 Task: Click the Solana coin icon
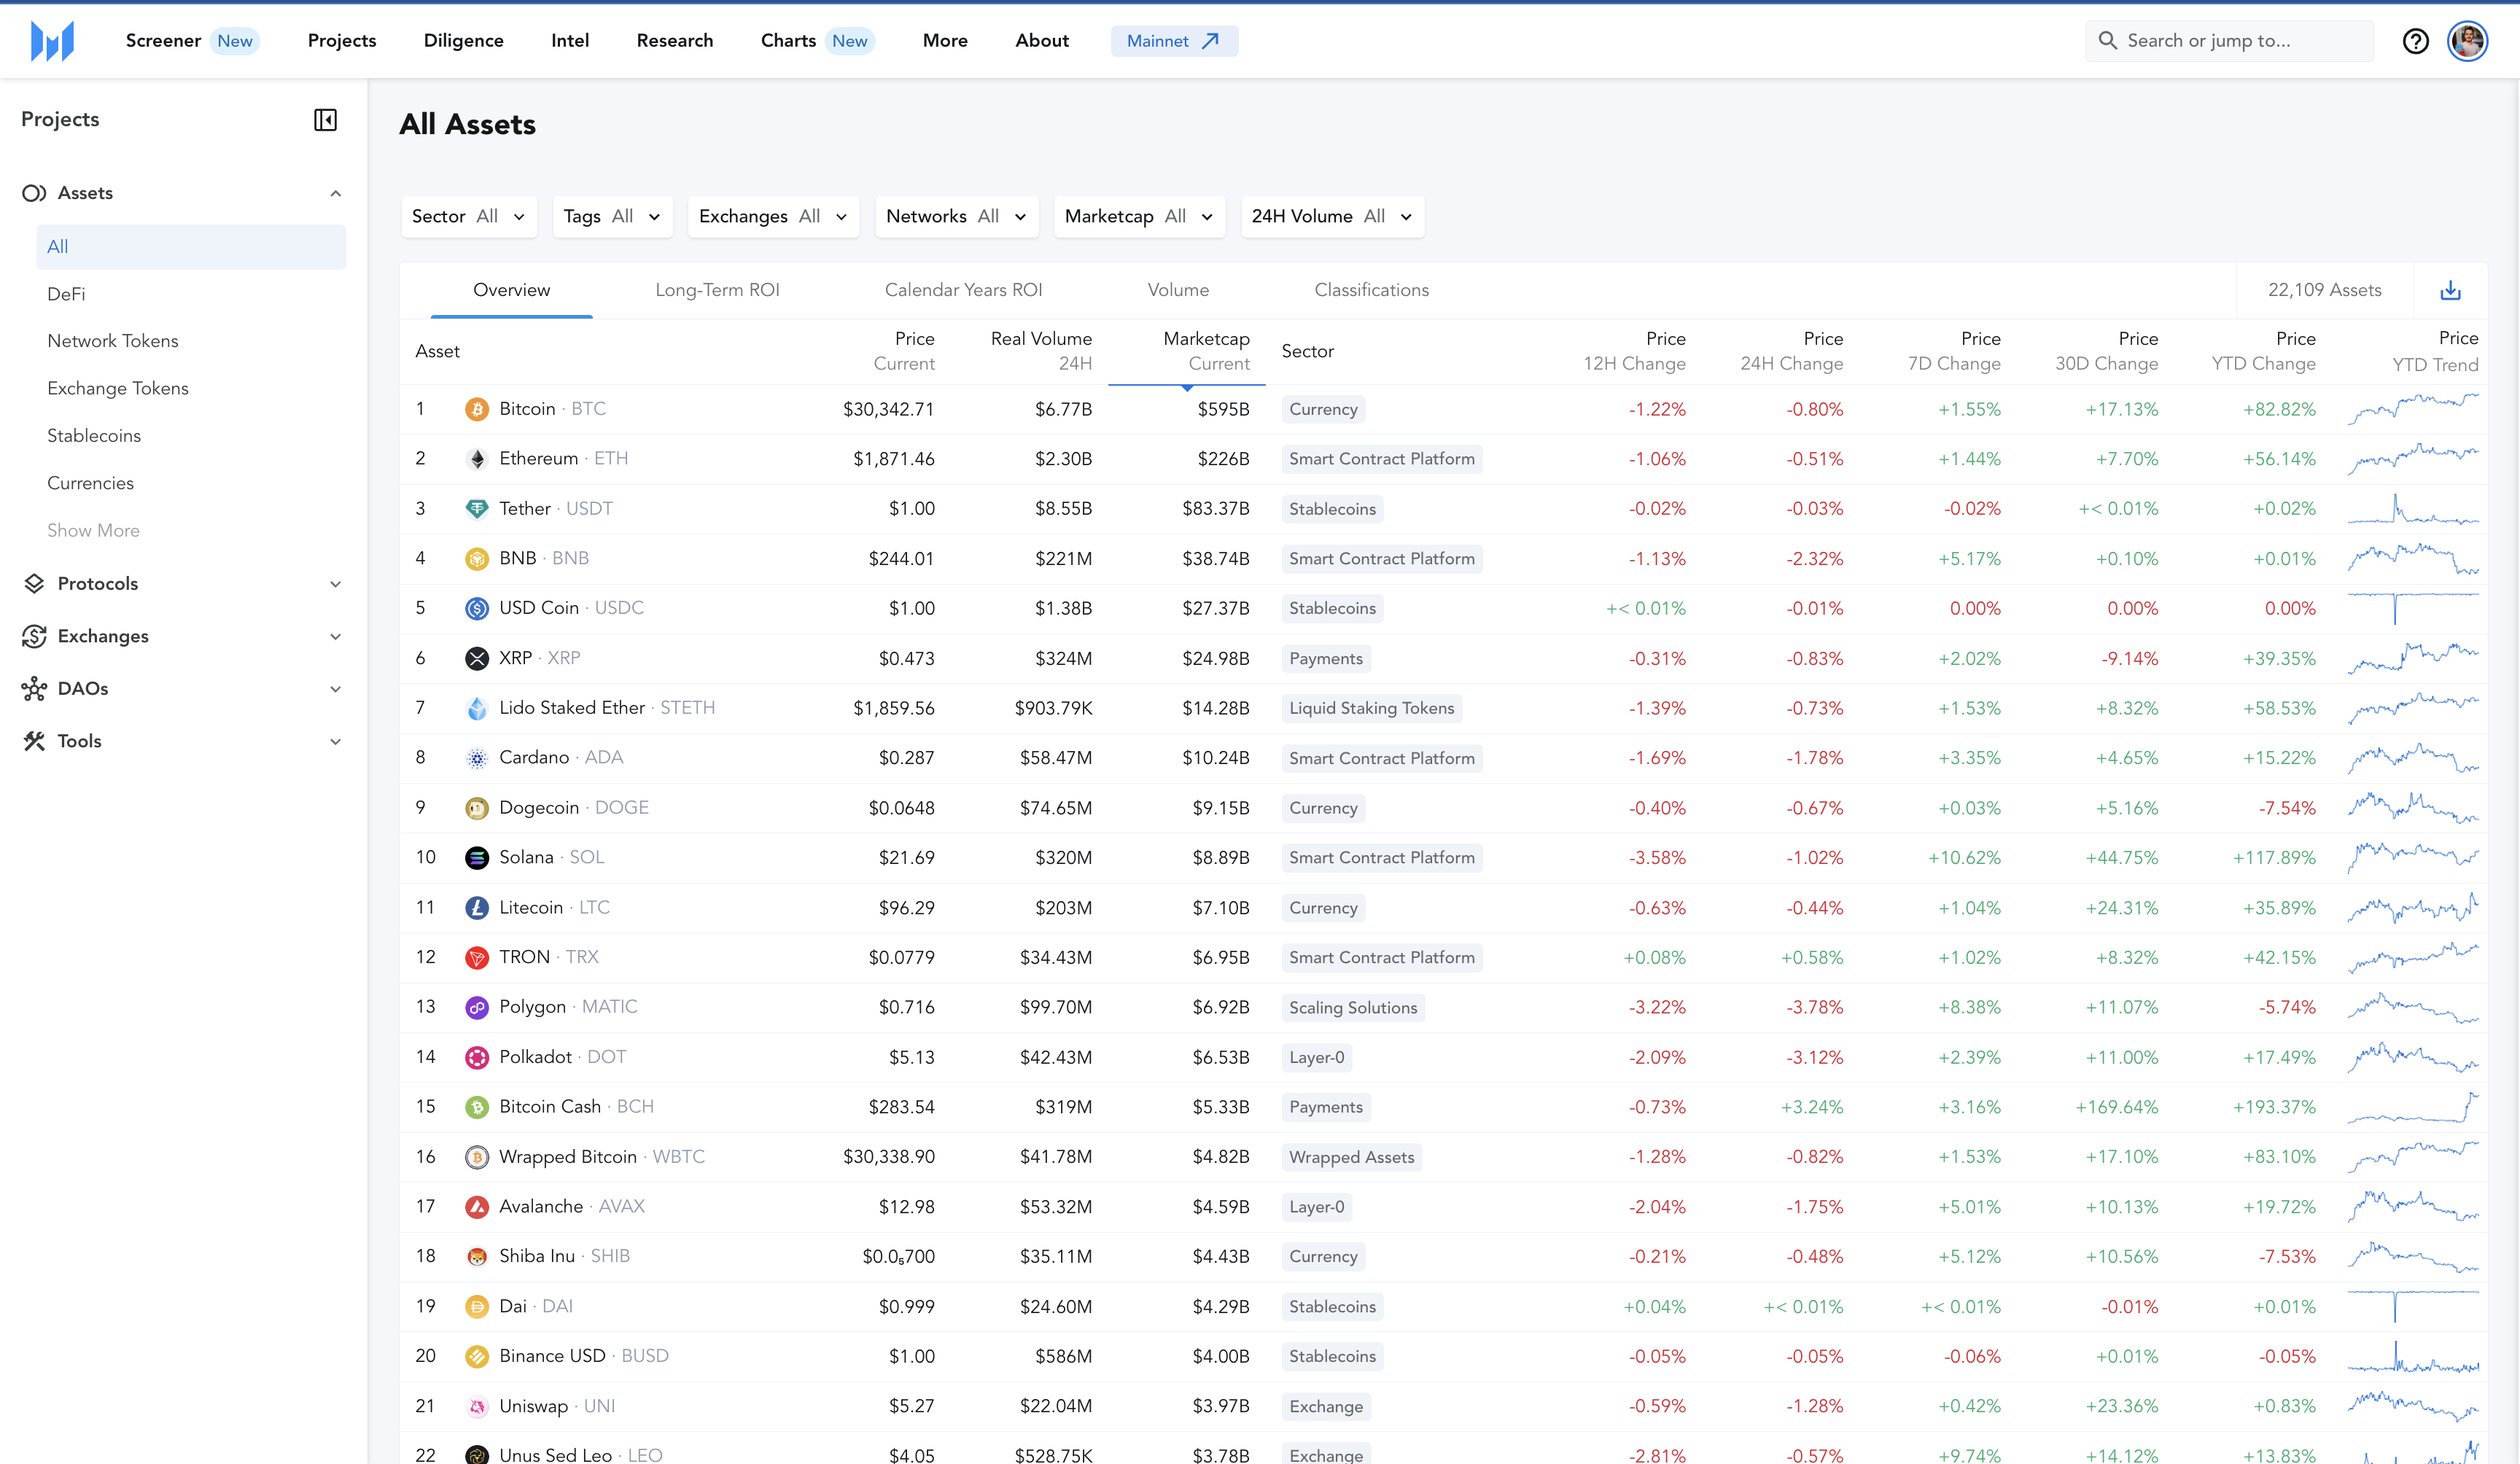(477, 858)
